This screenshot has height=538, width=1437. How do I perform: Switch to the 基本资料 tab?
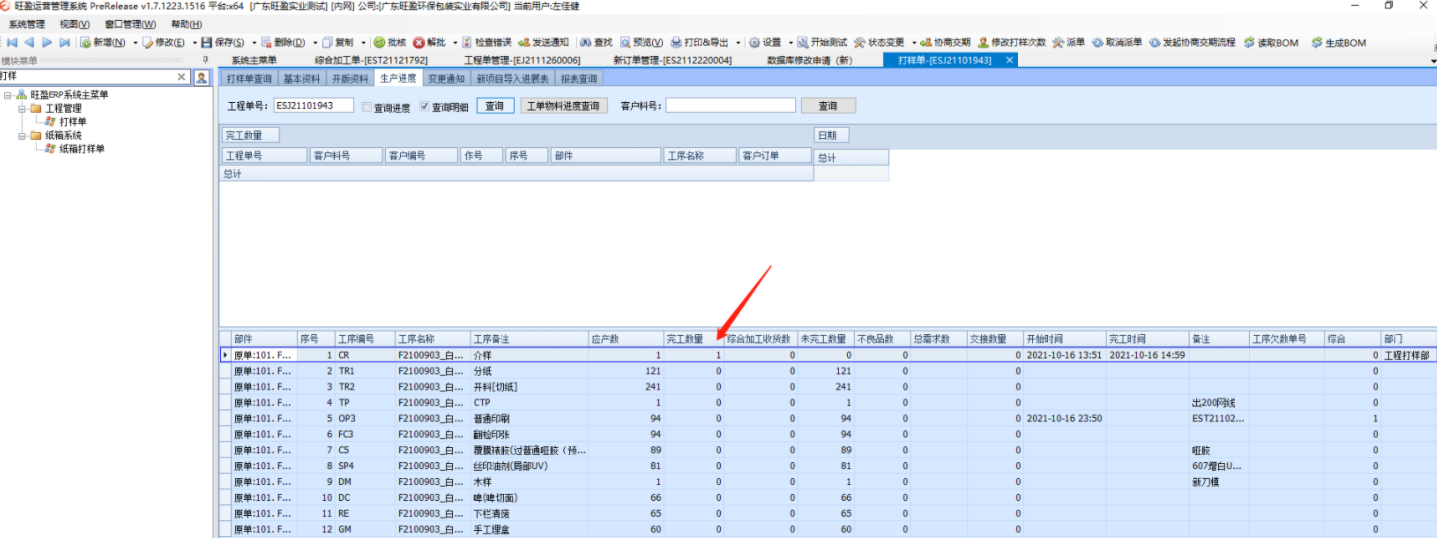(x=302, y=79)
